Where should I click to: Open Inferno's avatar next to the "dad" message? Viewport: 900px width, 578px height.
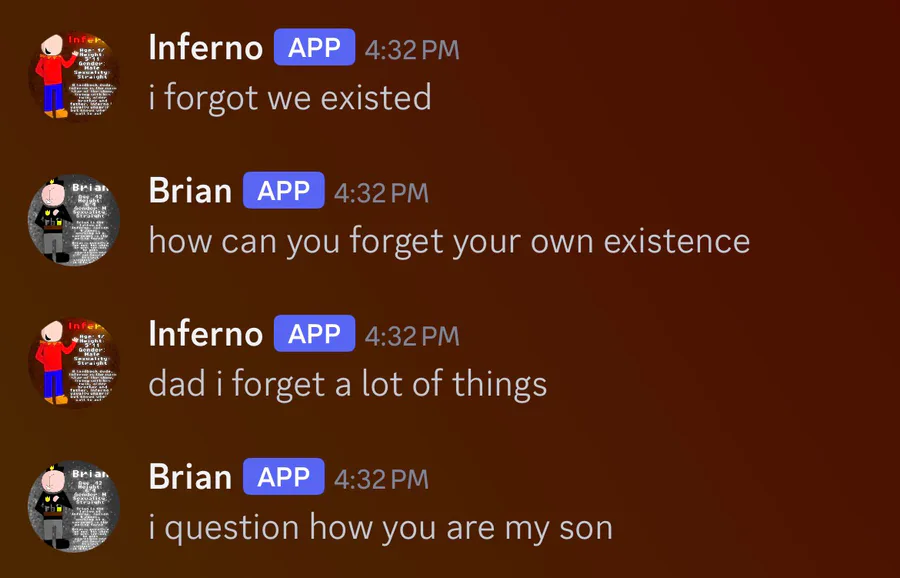80,364
